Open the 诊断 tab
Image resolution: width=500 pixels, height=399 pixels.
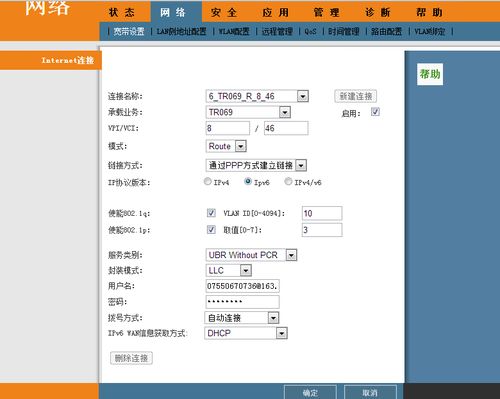coord(378,13)
